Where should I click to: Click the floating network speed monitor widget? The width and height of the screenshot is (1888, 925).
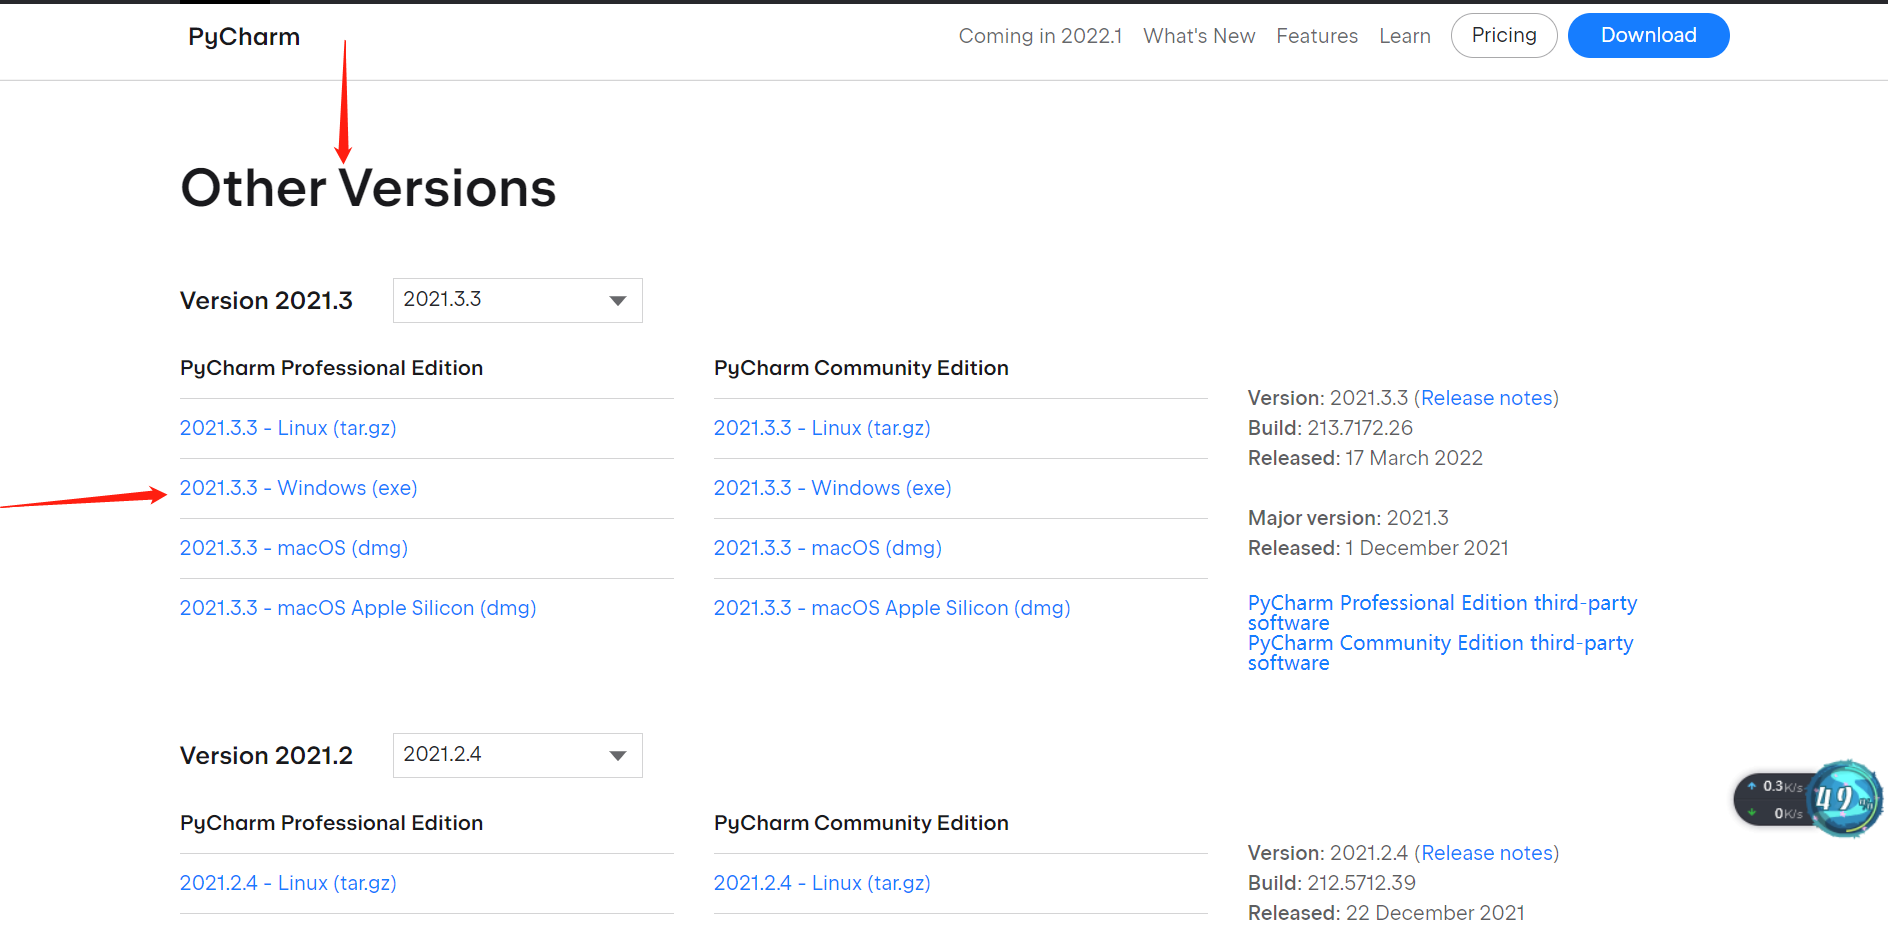click(1772, 799)
